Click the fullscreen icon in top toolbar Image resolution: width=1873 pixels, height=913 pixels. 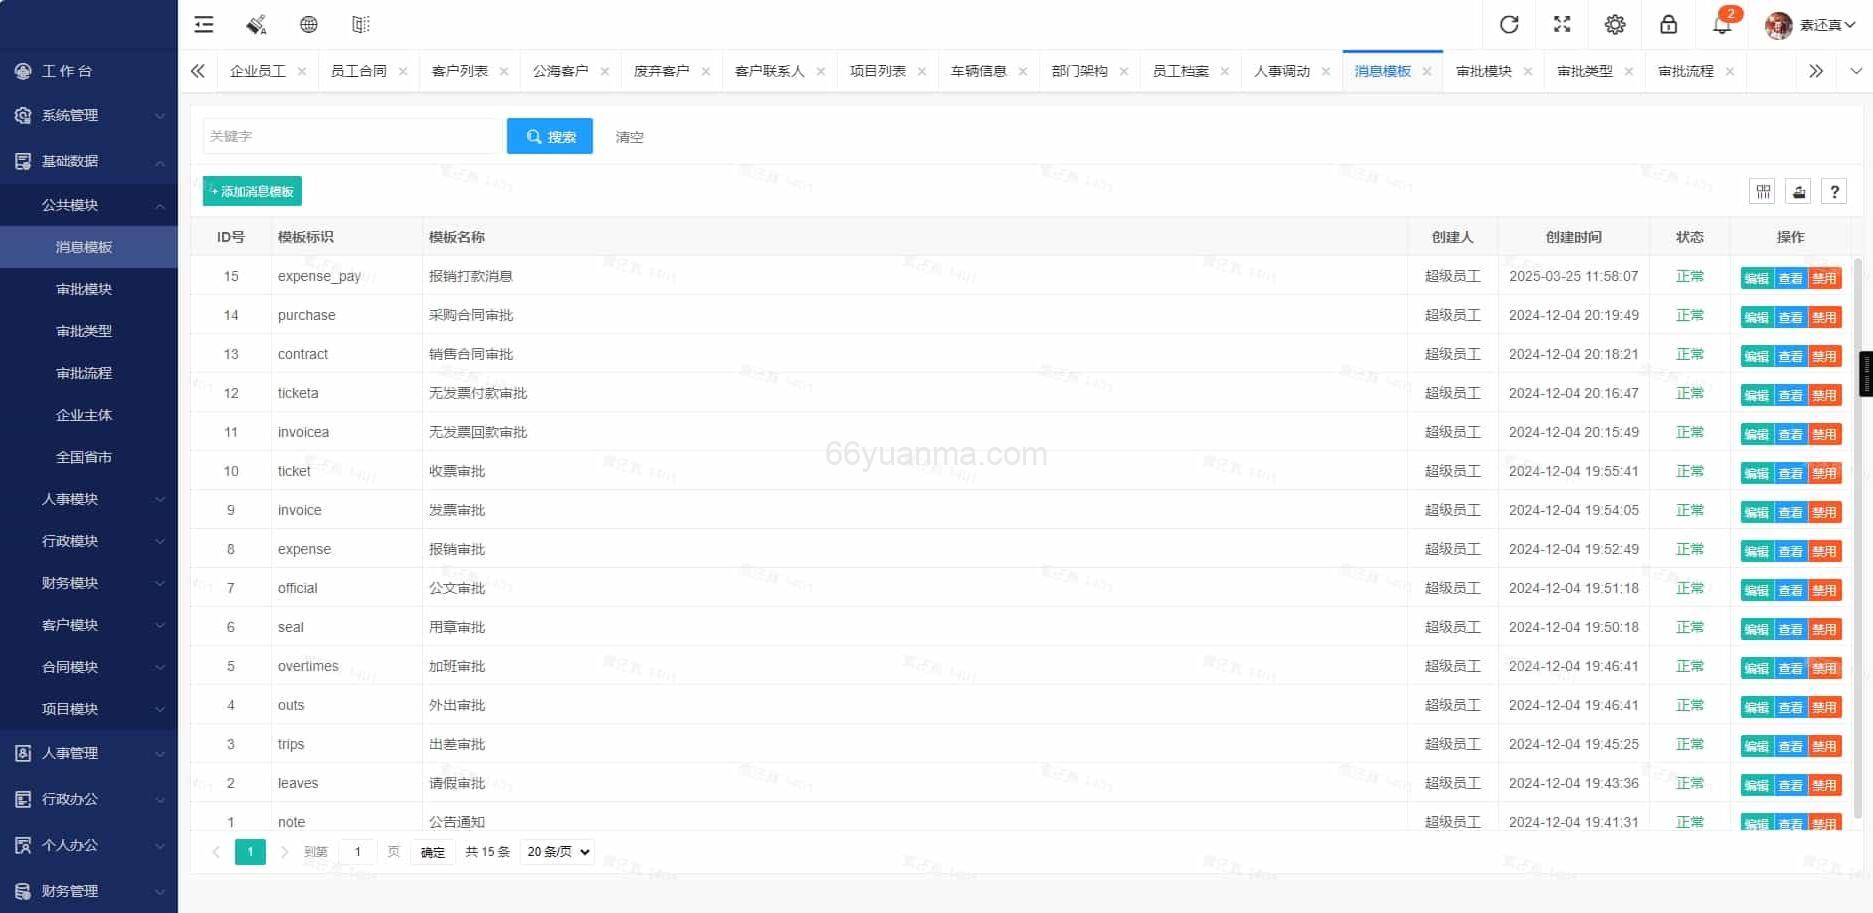pos(1561,25)
